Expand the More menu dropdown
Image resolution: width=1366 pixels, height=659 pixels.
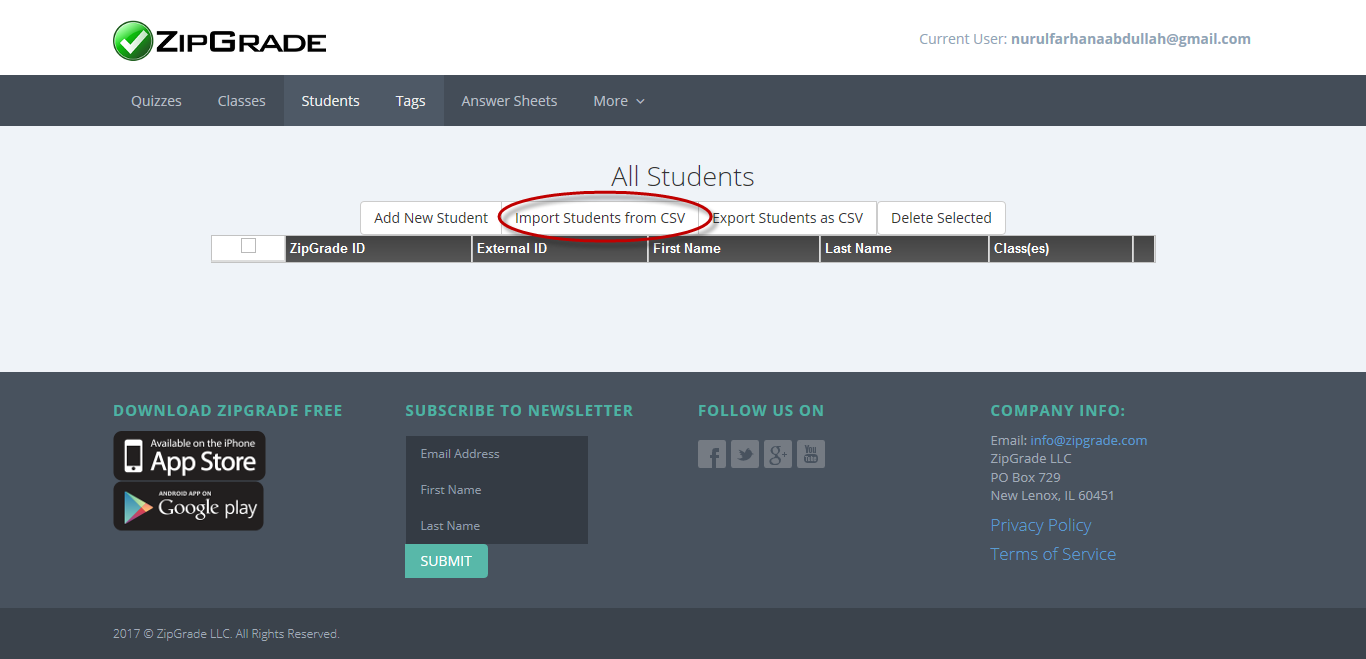[619, 101]
